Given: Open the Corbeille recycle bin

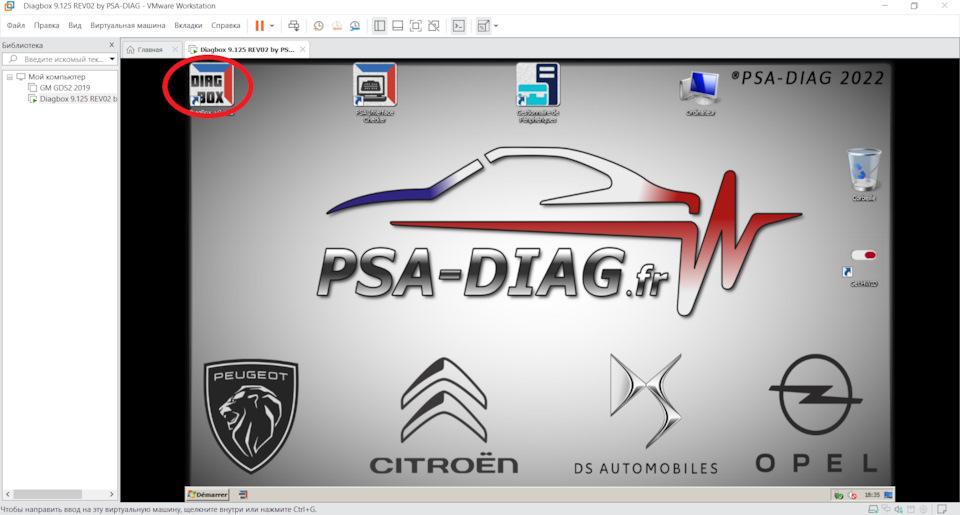Looking at the screenshot, I should click(864, 175).
